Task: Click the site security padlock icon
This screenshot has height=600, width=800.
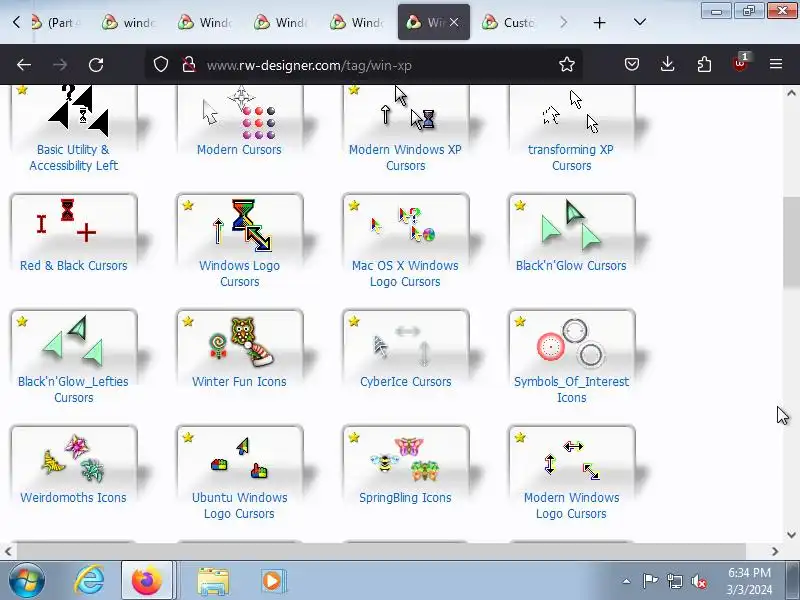Action: coord(189,64)
